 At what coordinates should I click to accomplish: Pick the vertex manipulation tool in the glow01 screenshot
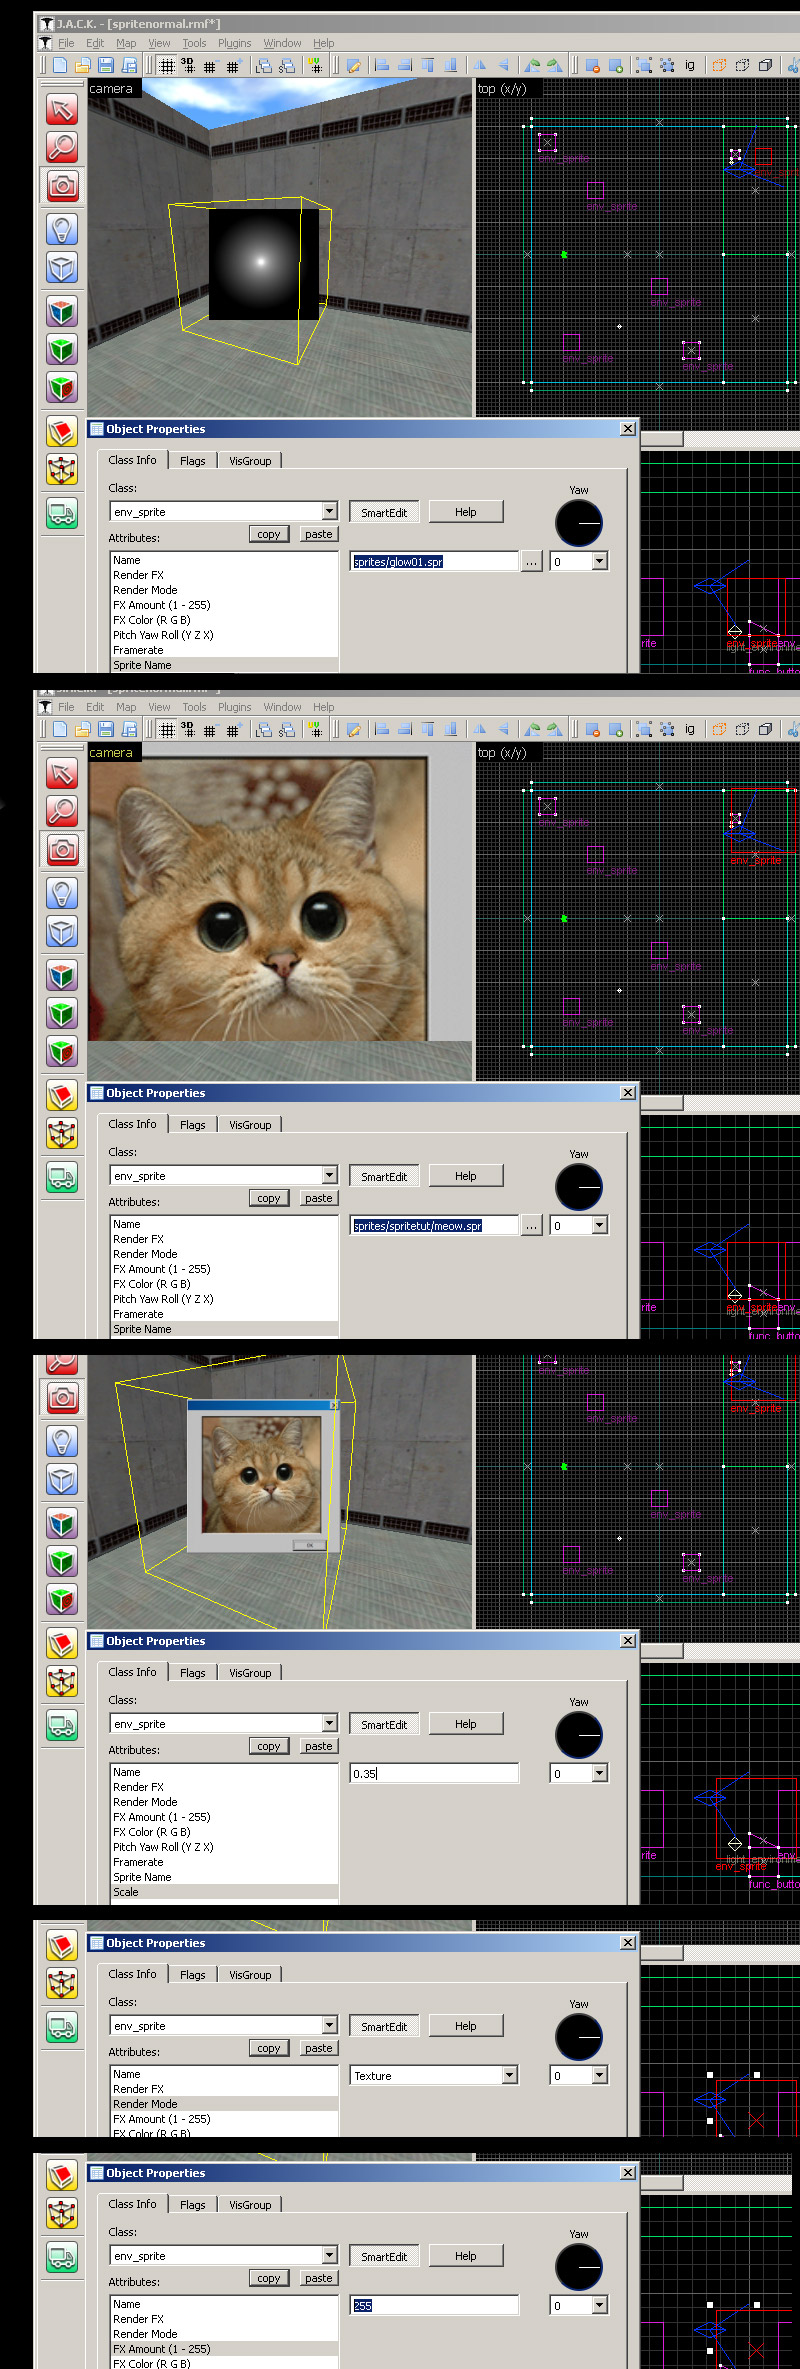tap(62, 470)
